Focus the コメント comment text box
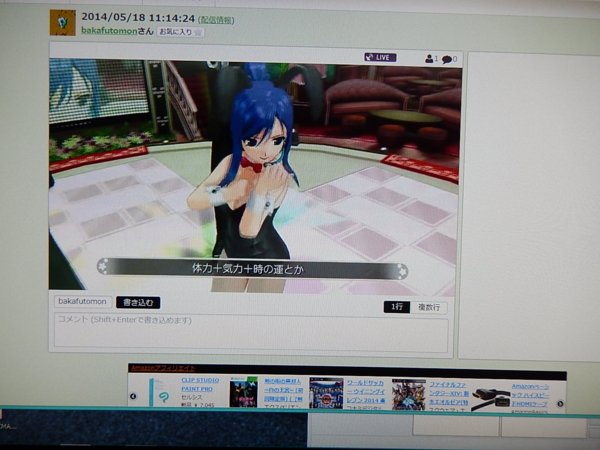Viewport: 600px width, 450px height. (x=251, y=333)
